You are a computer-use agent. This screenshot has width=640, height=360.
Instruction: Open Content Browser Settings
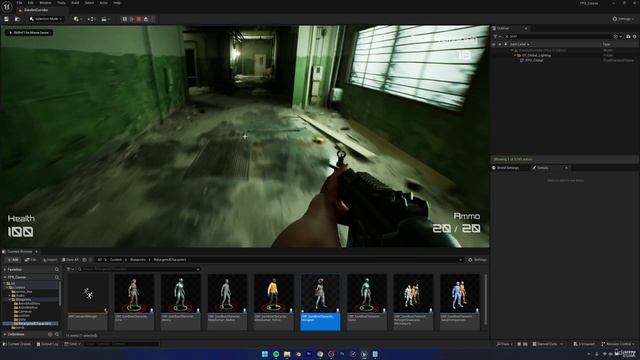point(478,260)
